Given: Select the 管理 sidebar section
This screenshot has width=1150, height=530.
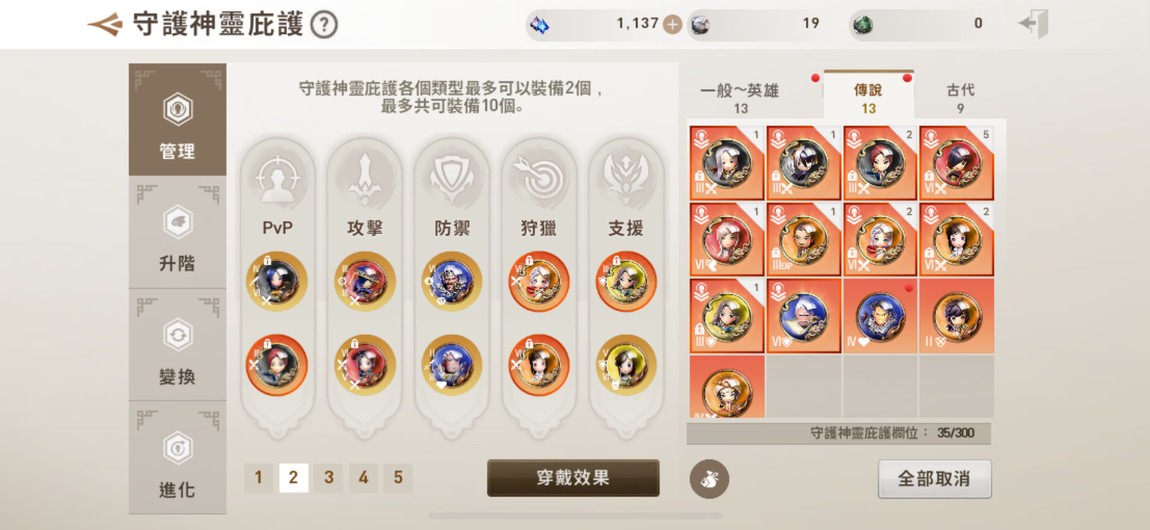Looking at the screenshot, I should tap(177, 119).
